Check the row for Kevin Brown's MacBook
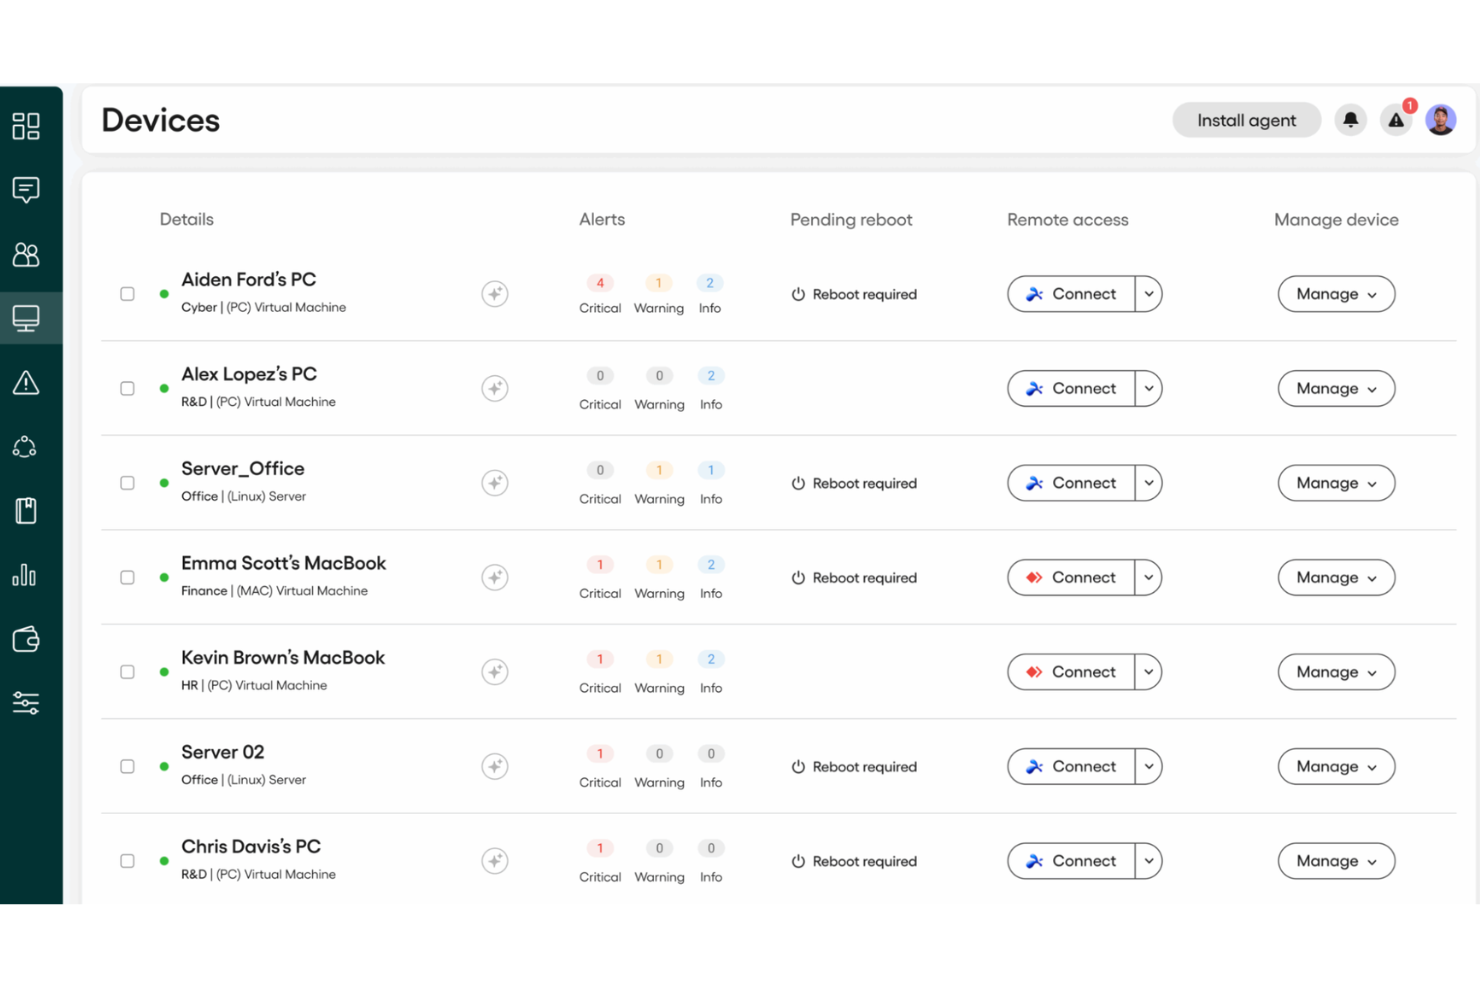The width and height of the screenshot is (1480, 987). pyautogui.click(x=127, y=671)
